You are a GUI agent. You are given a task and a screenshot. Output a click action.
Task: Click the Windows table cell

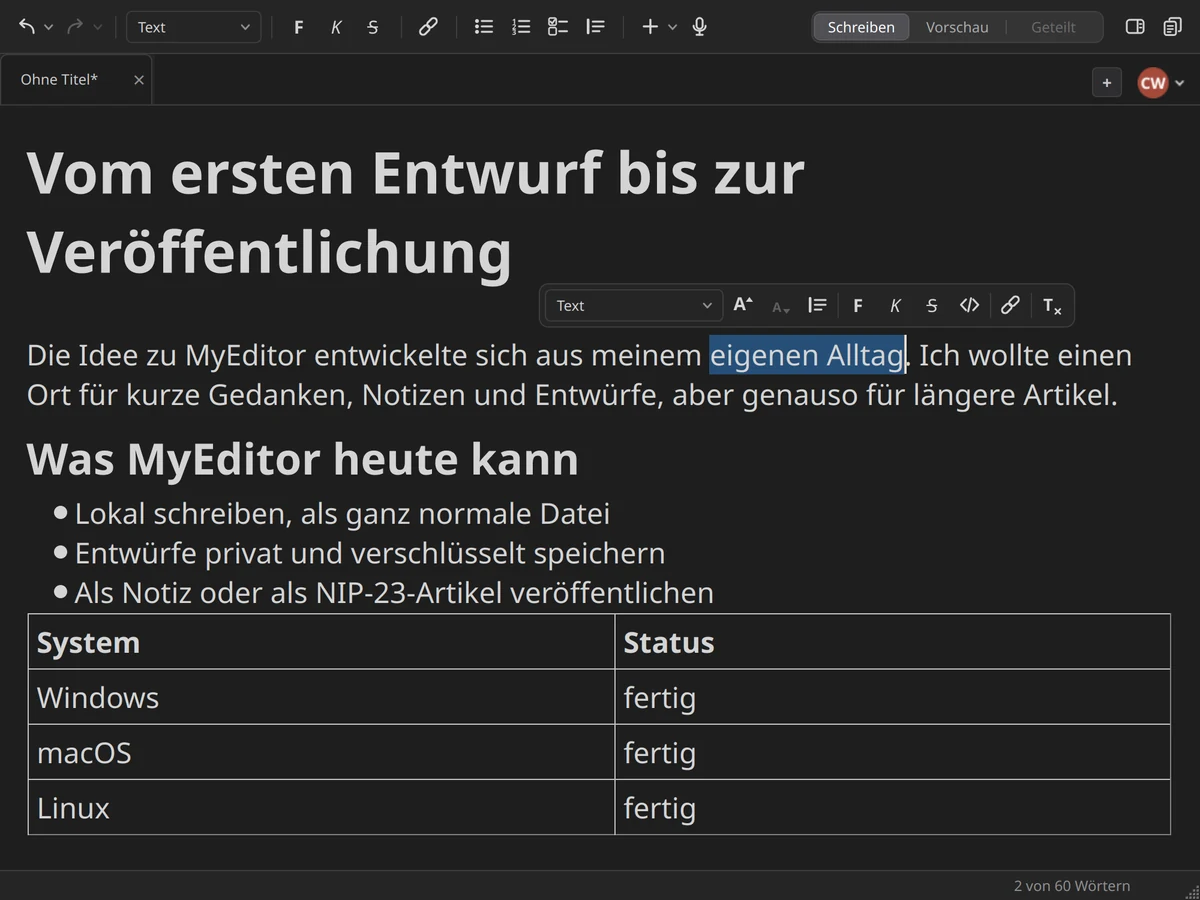coord(321,697)
